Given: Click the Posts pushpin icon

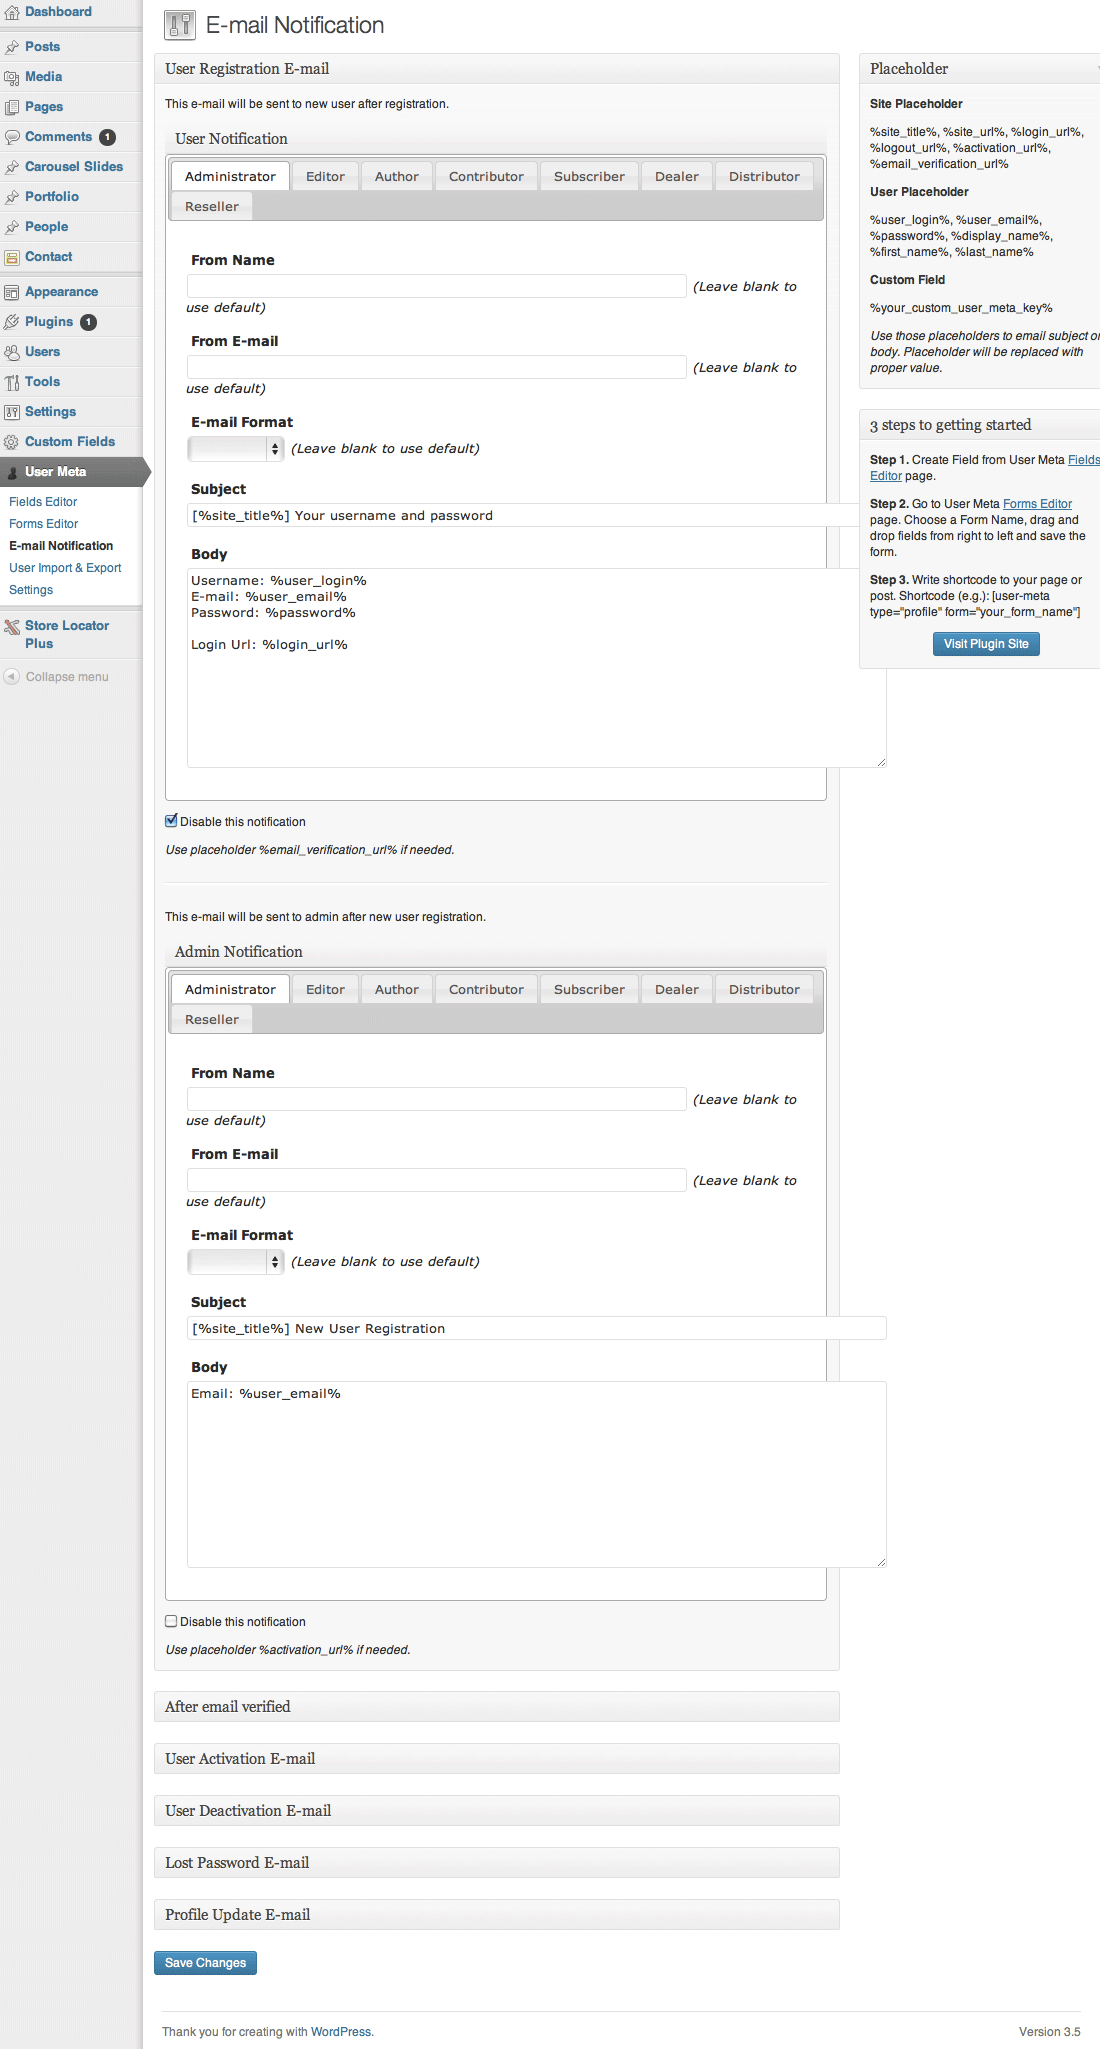Looking at the screenshot, I should [12, 47].
